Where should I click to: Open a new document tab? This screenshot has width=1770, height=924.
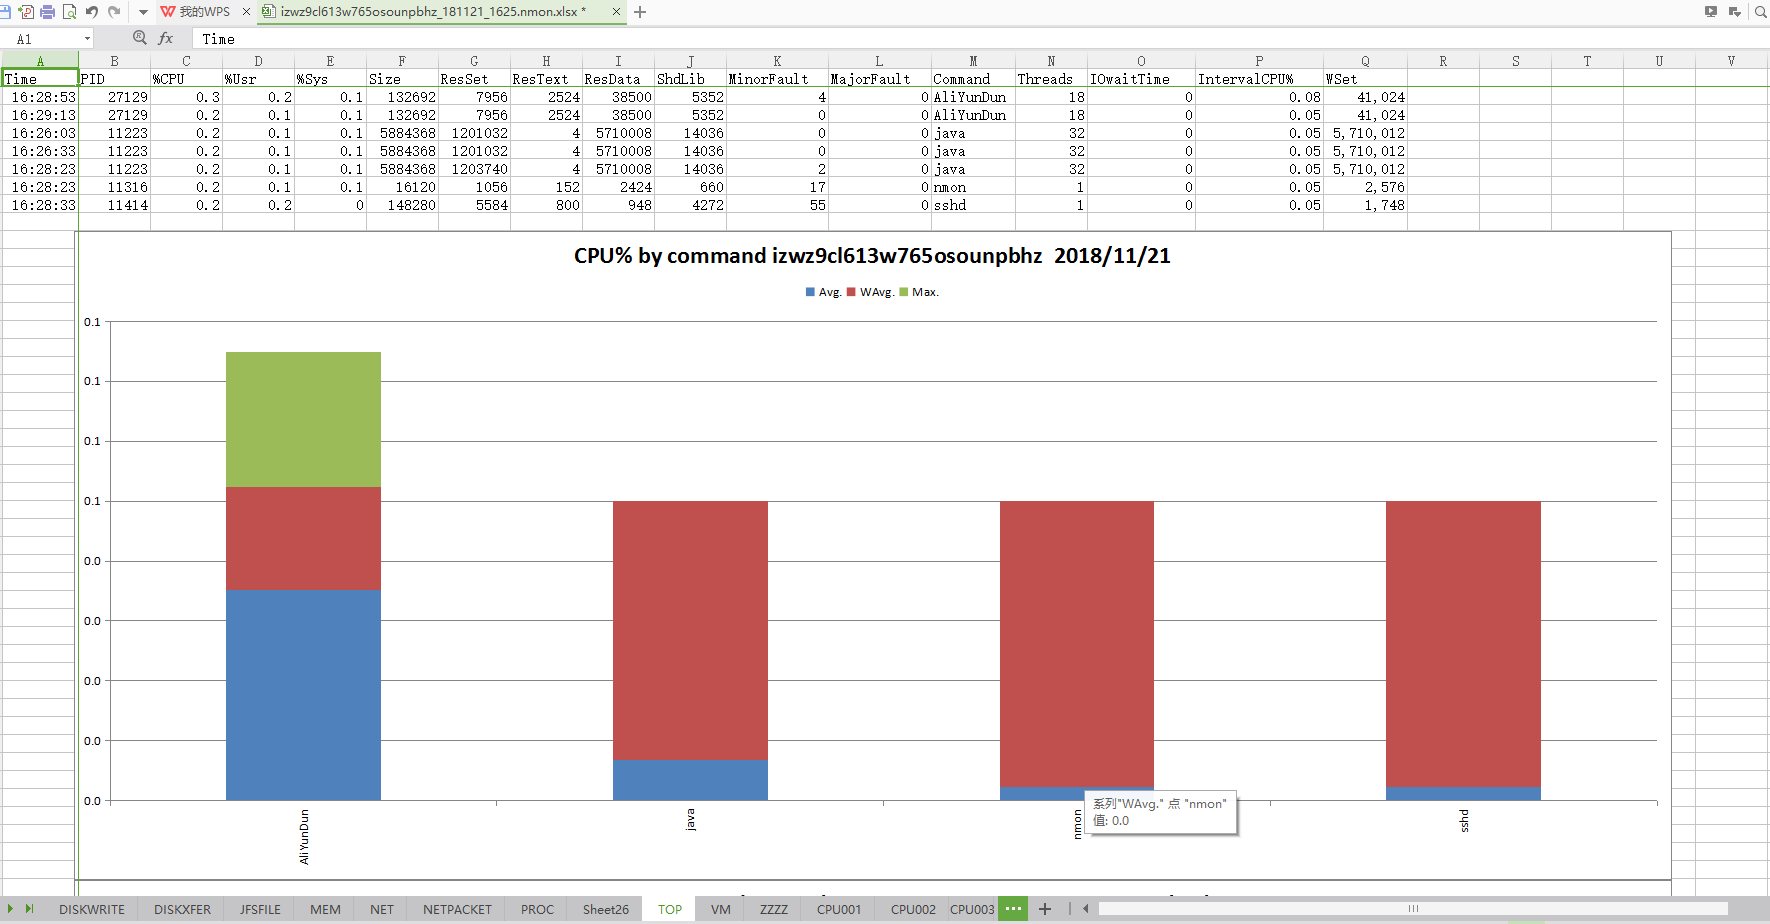(x=640, y=12)
